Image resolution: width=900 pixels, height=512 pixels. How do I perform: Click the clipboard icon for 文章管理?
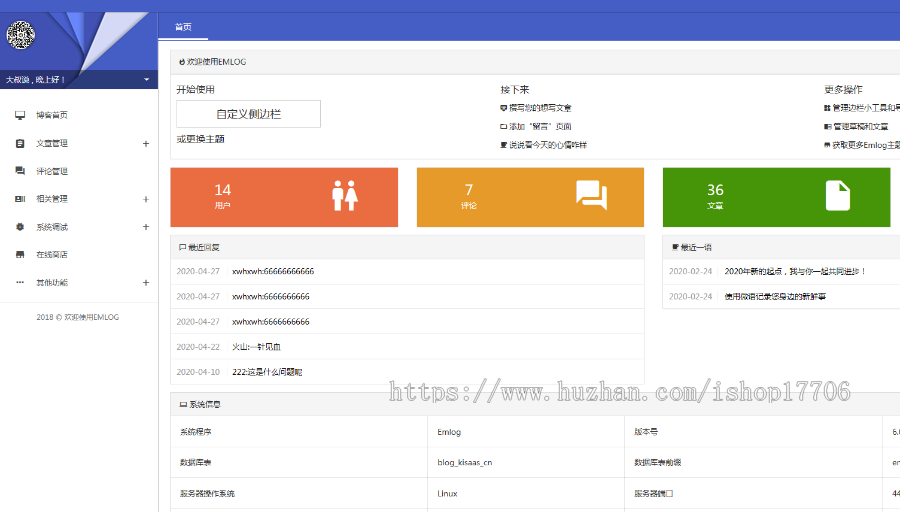[20, 143]
